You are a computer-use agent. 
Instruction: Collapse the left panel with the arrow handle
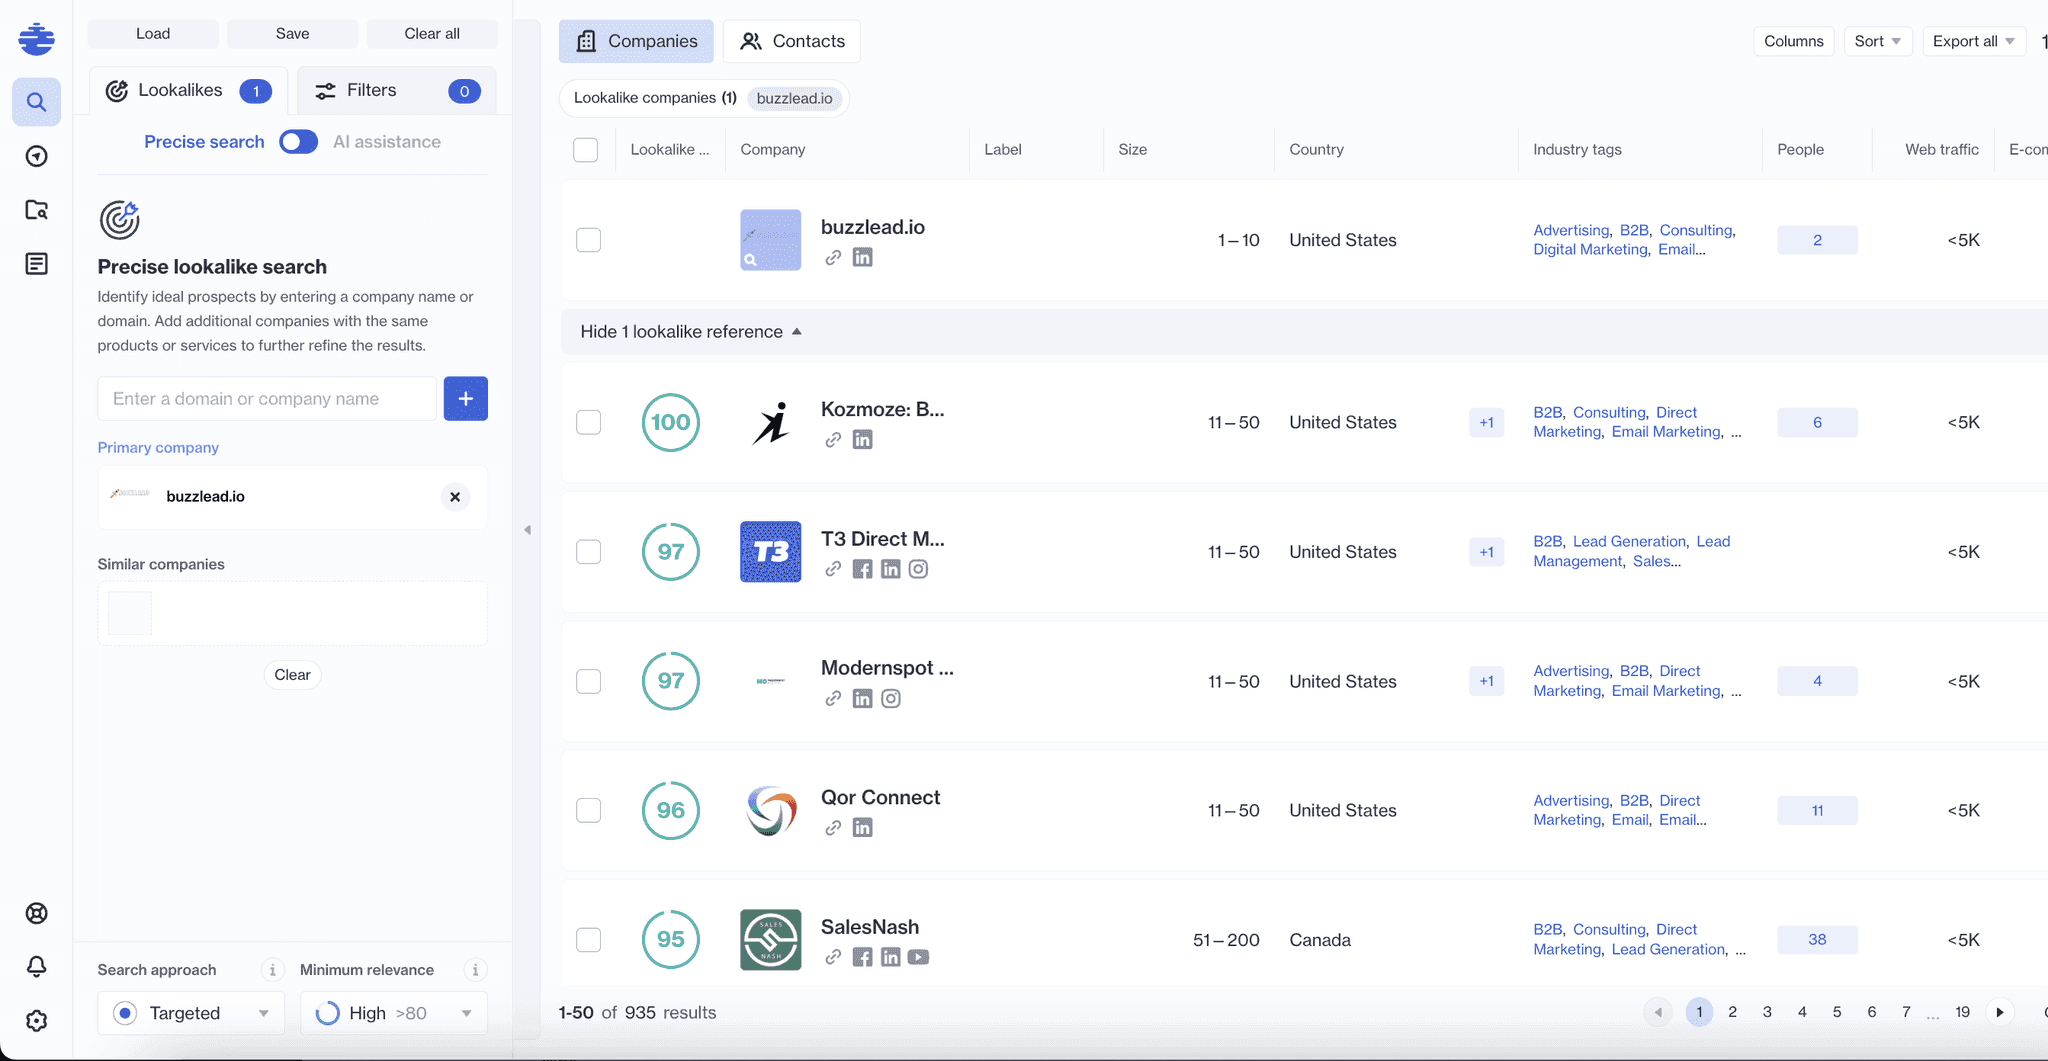[527, 530]
